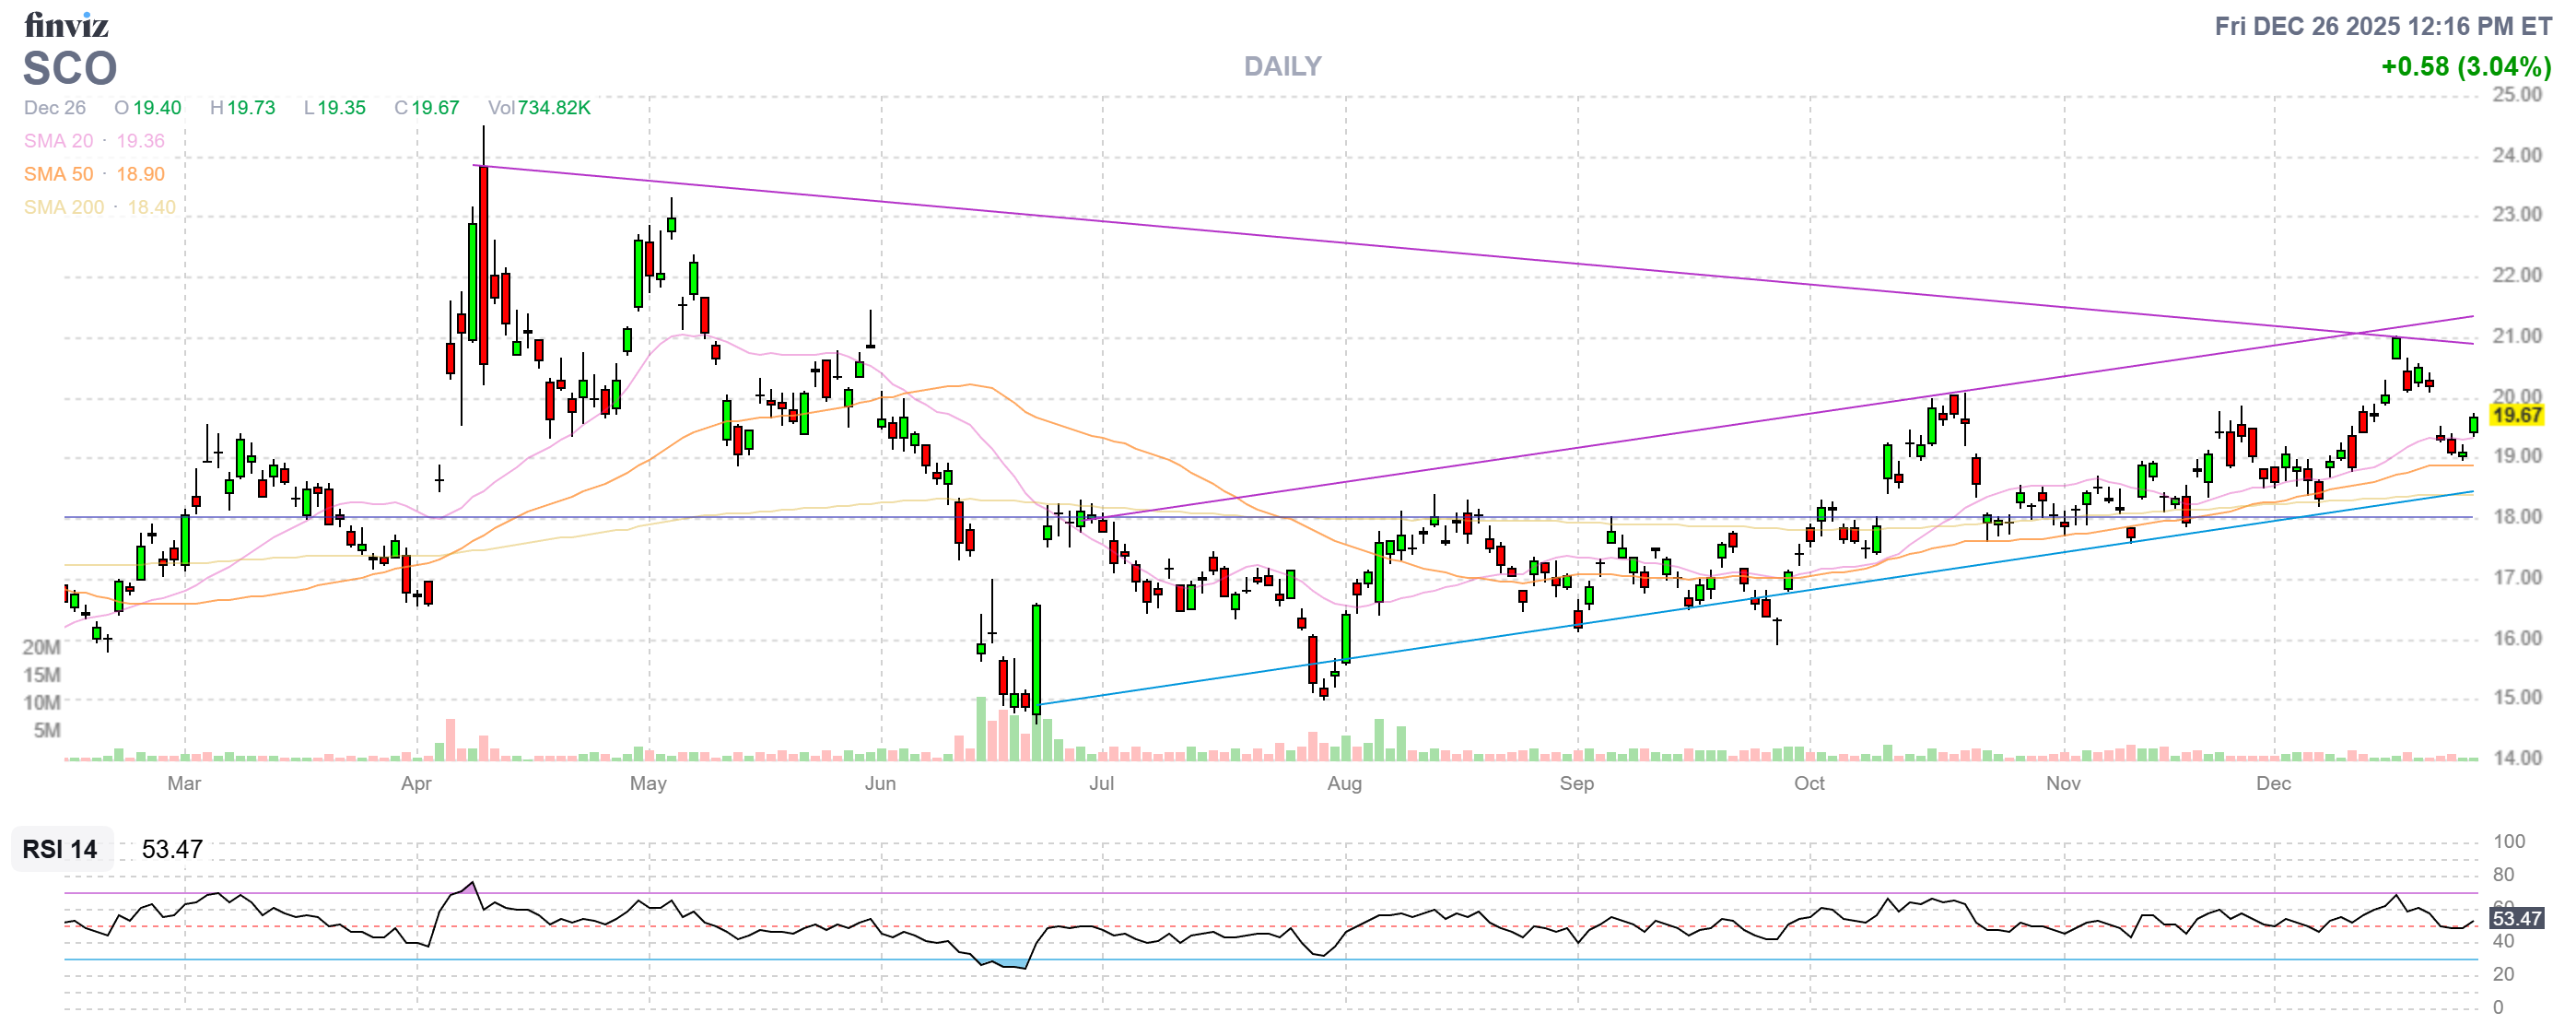Click the Aug label on time axis
2576x1036 pixels.
pos(1344,783)
